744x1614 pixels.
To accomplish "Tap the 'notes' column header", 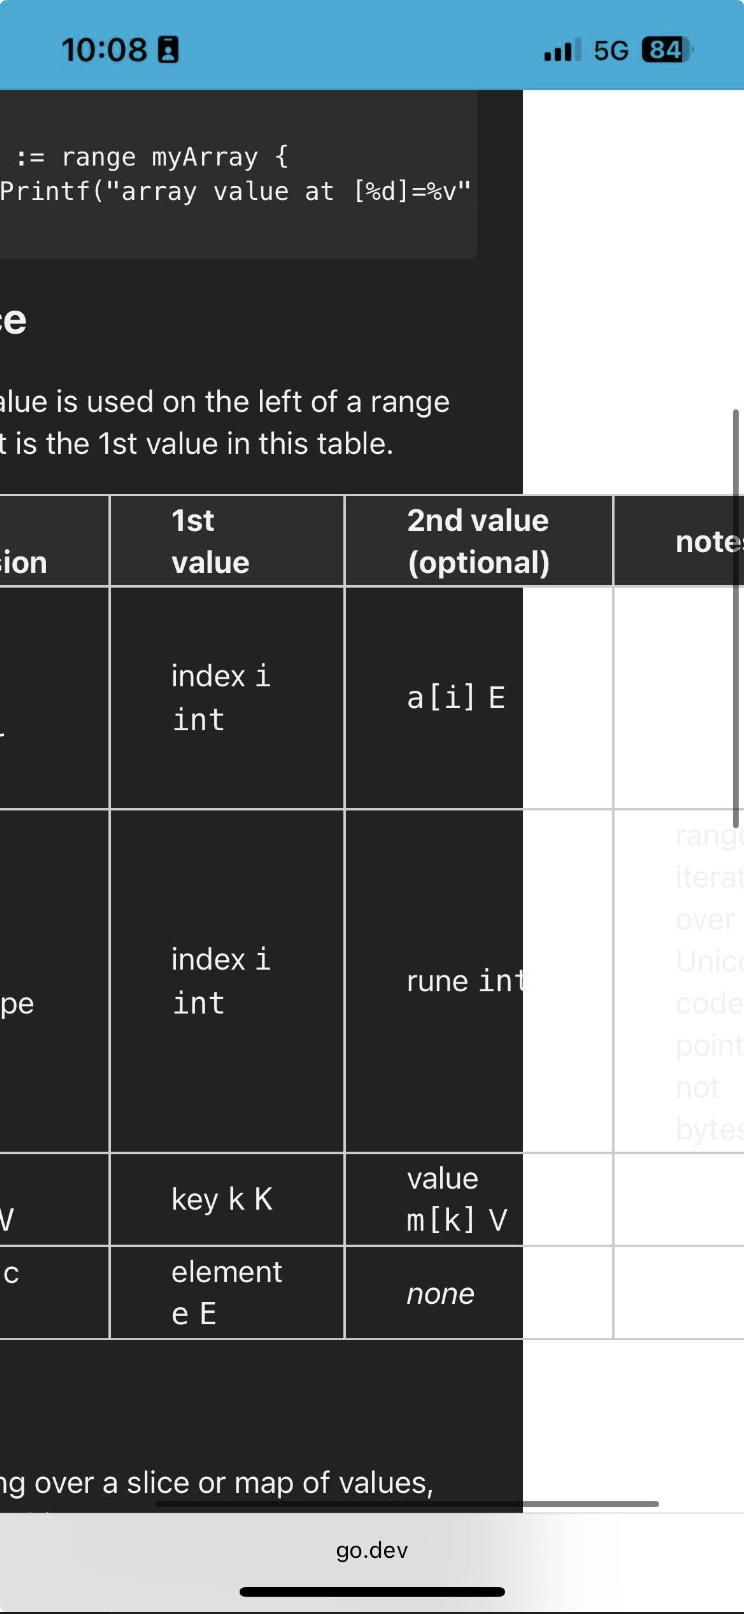I will click(x=679, y=541).
